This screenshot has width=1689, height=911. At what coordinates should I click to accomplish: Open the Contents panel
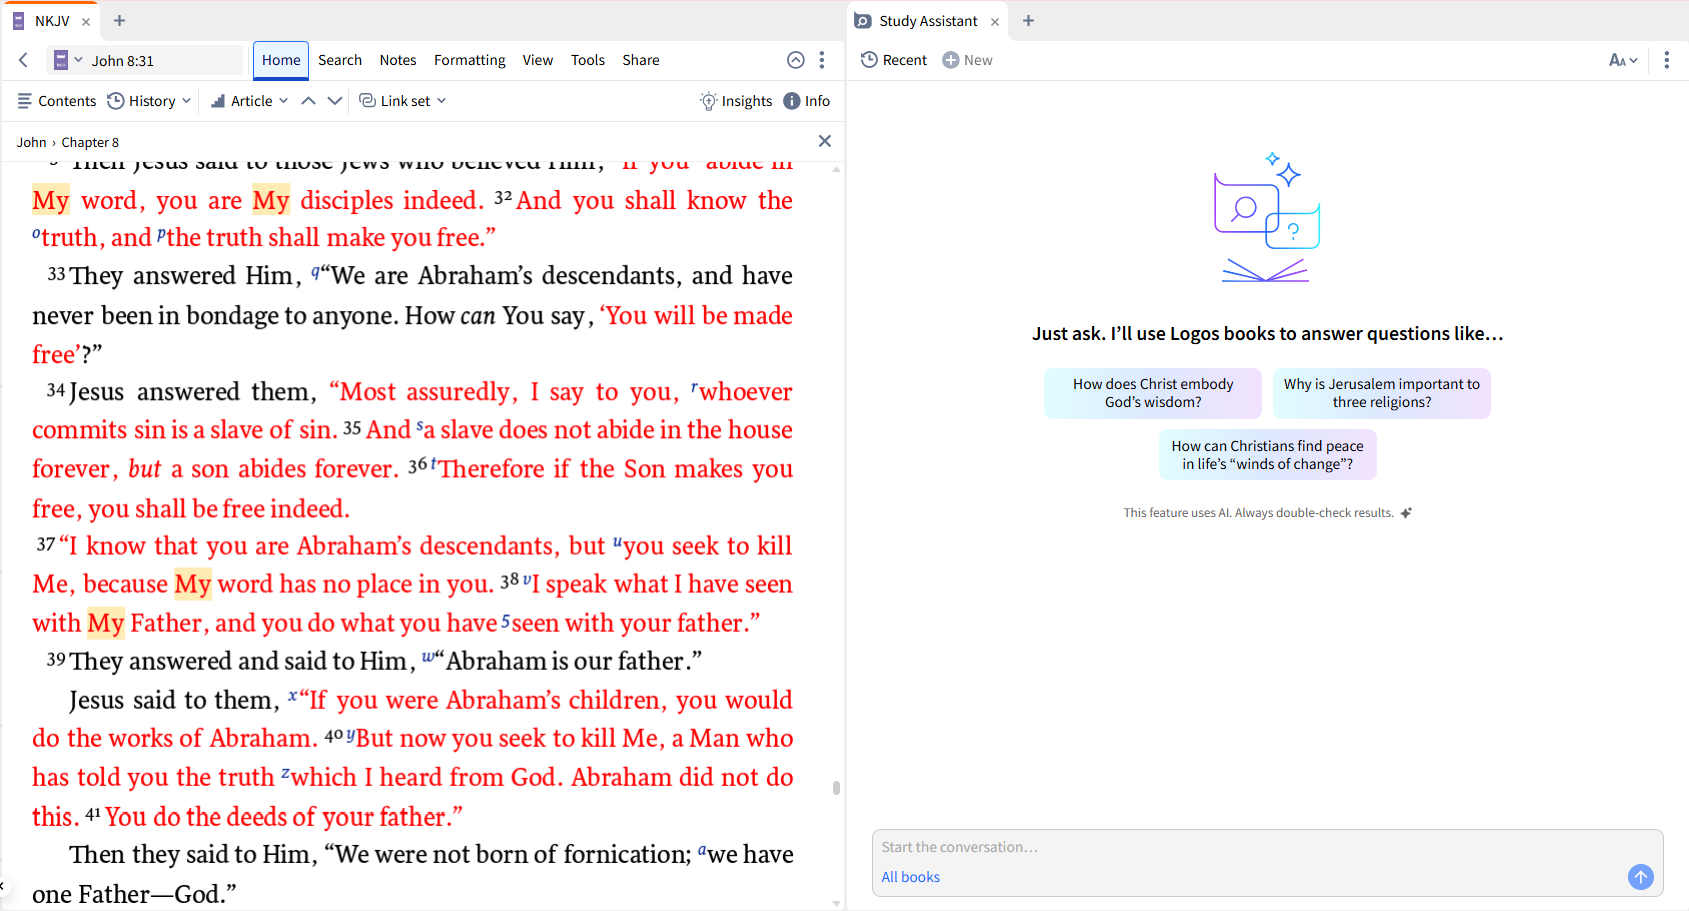(x=56, y=100)
